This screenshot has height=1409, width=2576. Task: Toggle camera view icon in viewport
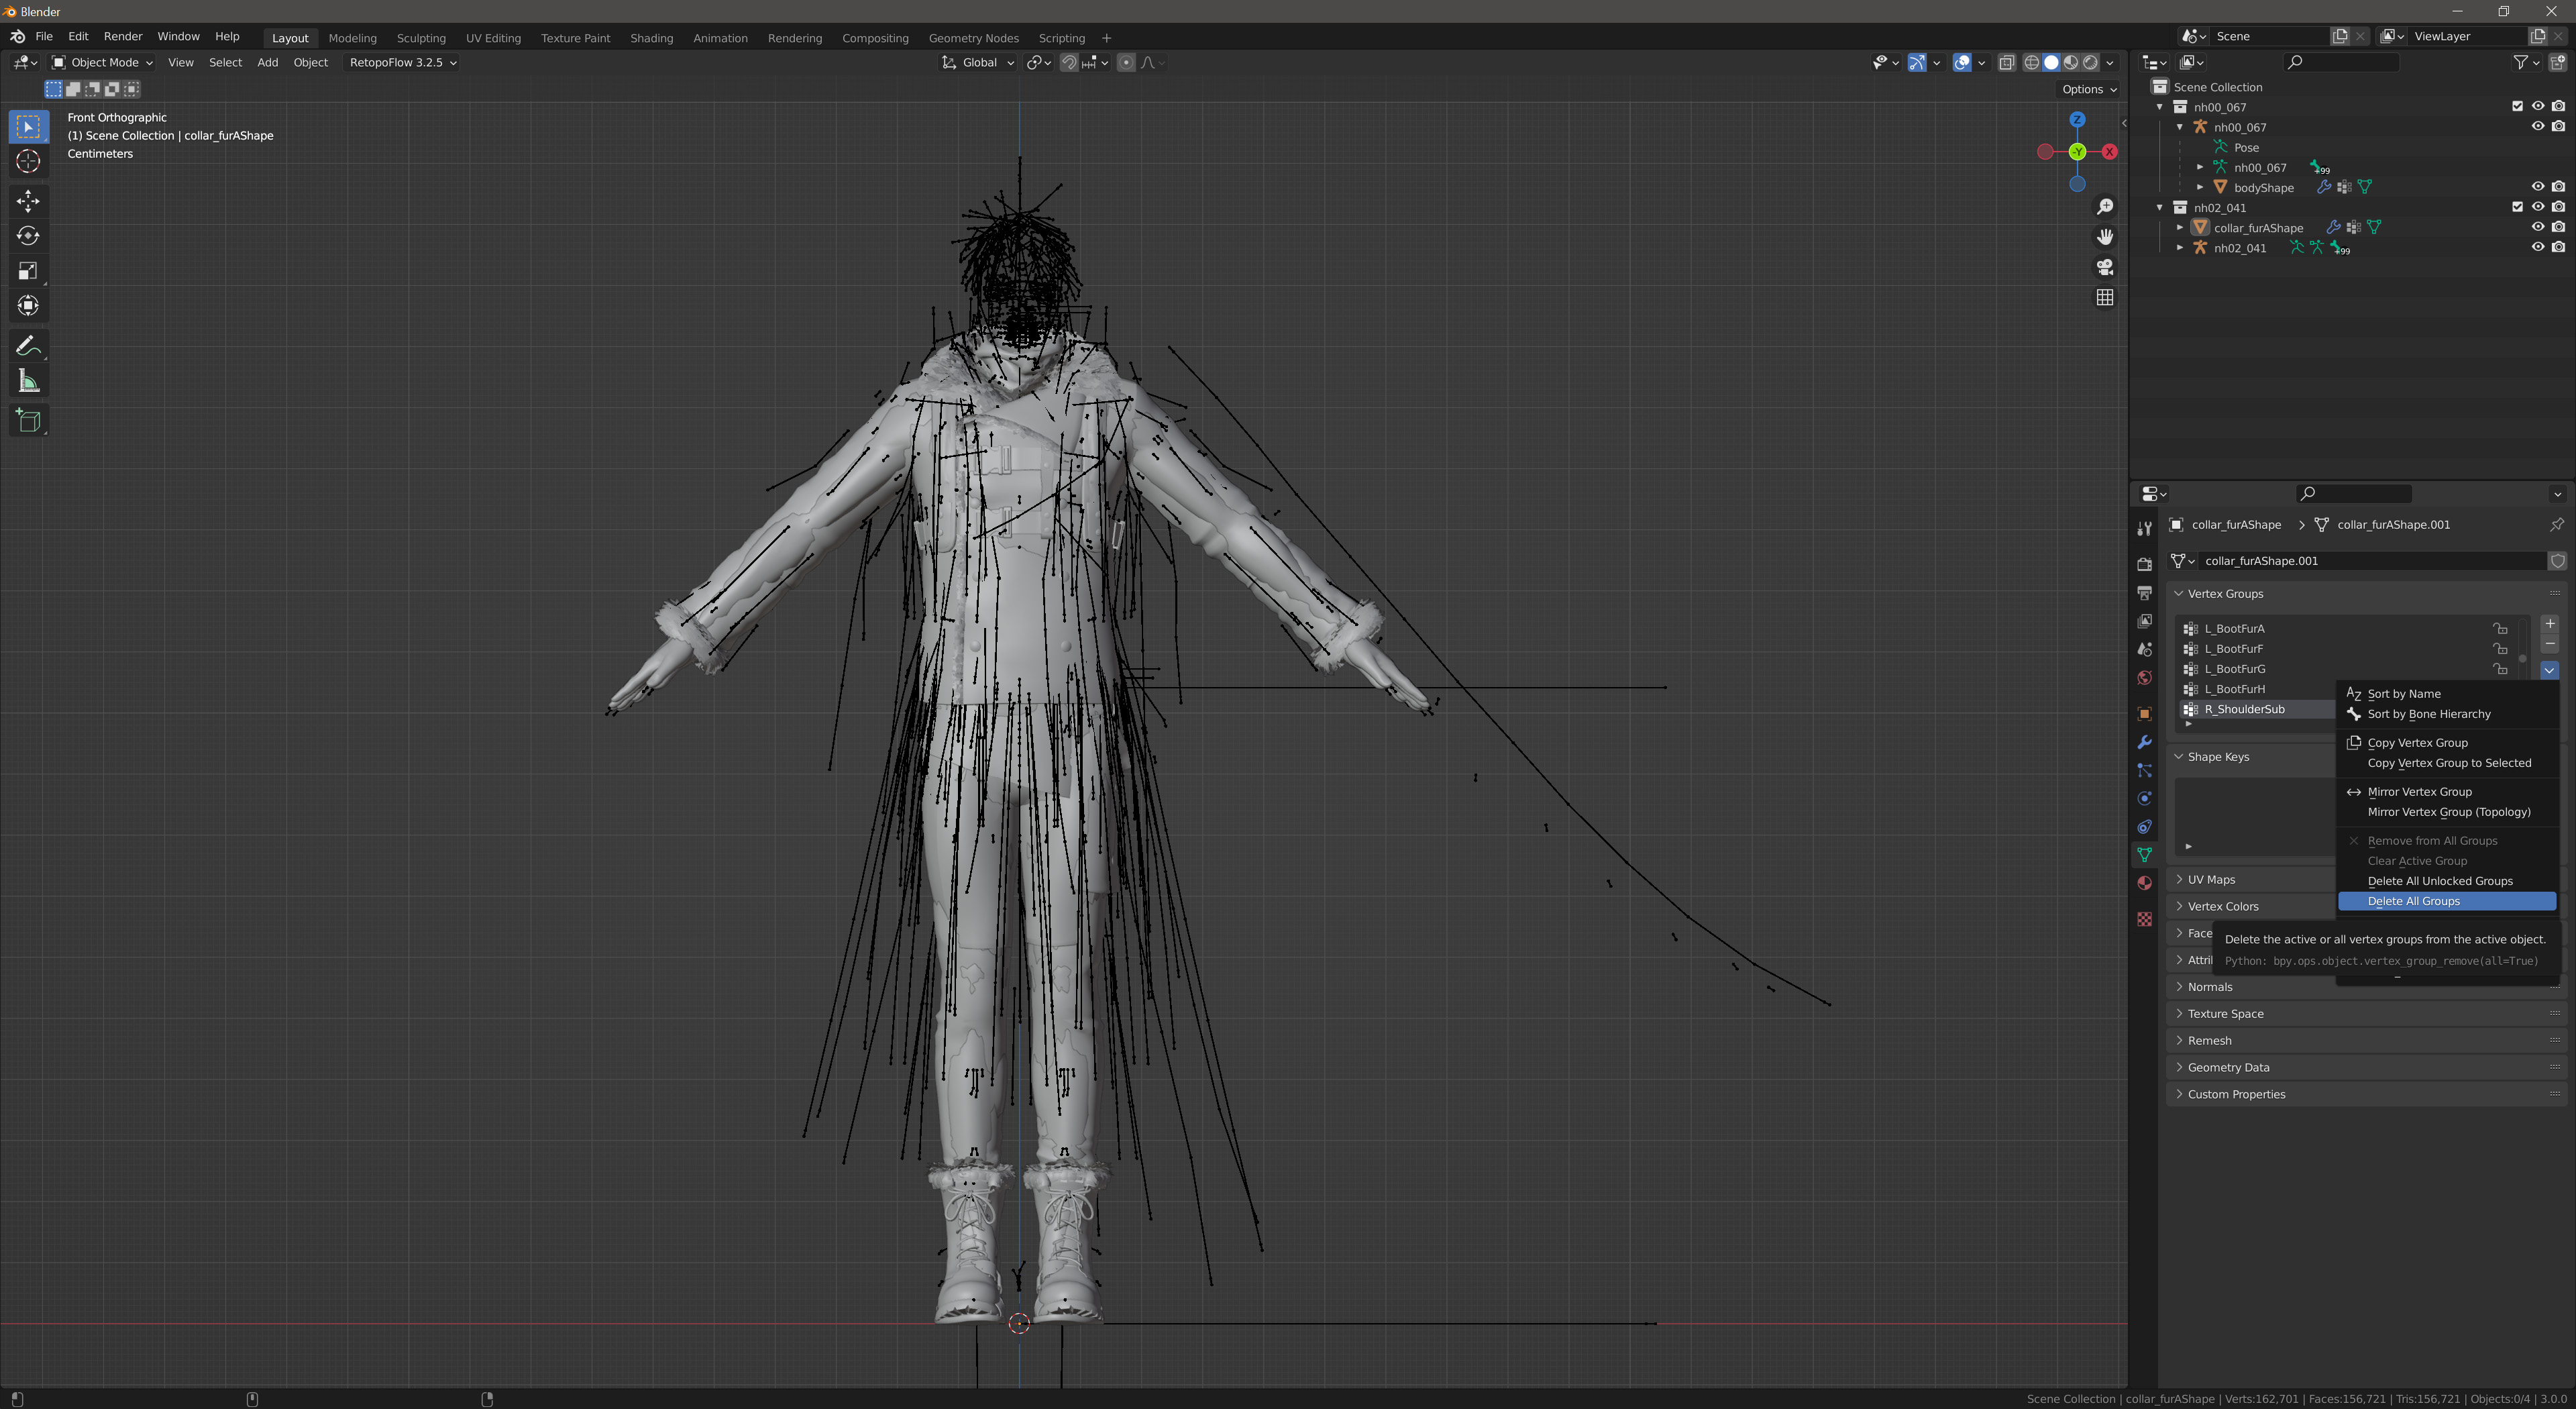2105,267
